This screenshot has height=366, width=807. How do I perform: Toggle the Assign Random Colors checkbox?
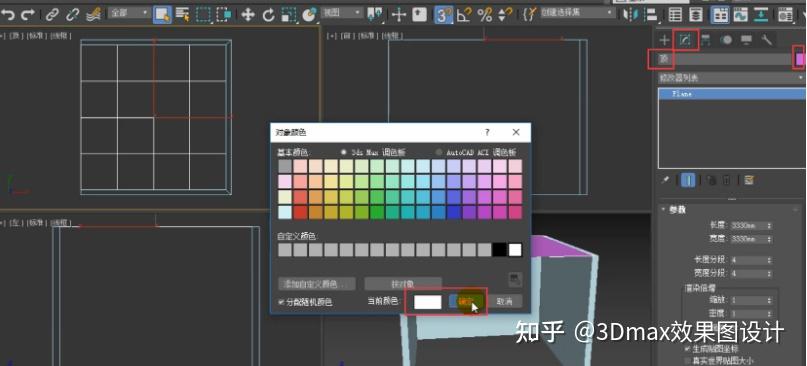[281, 302]
